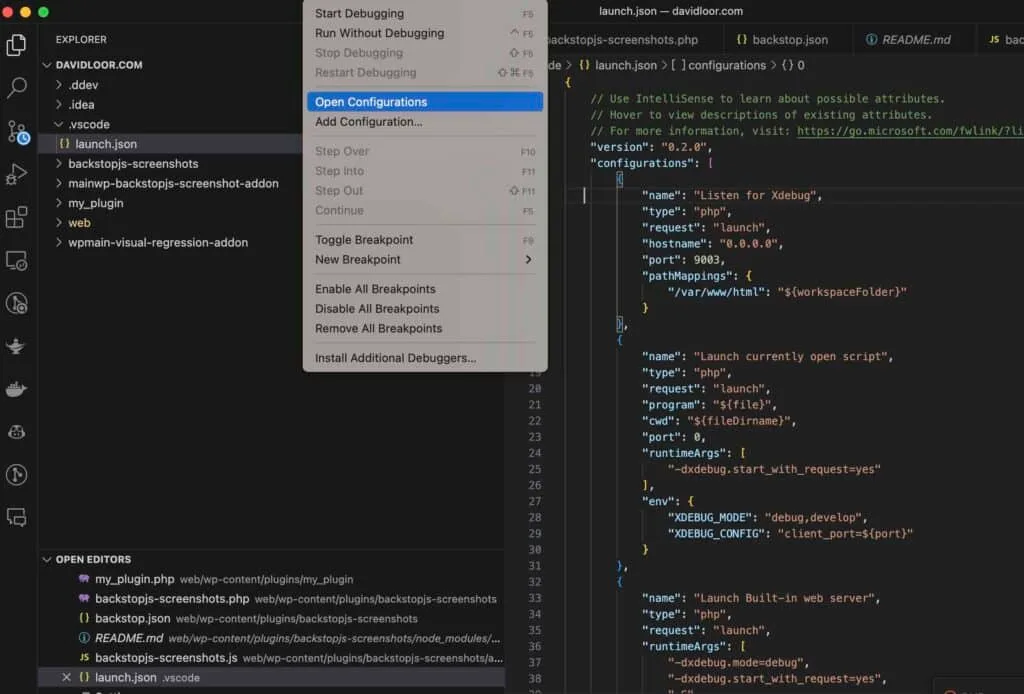This screenshot has height=694, width=1024.
Task: Choose Enable All Breakpoints
Action: (x=424, y=289)
